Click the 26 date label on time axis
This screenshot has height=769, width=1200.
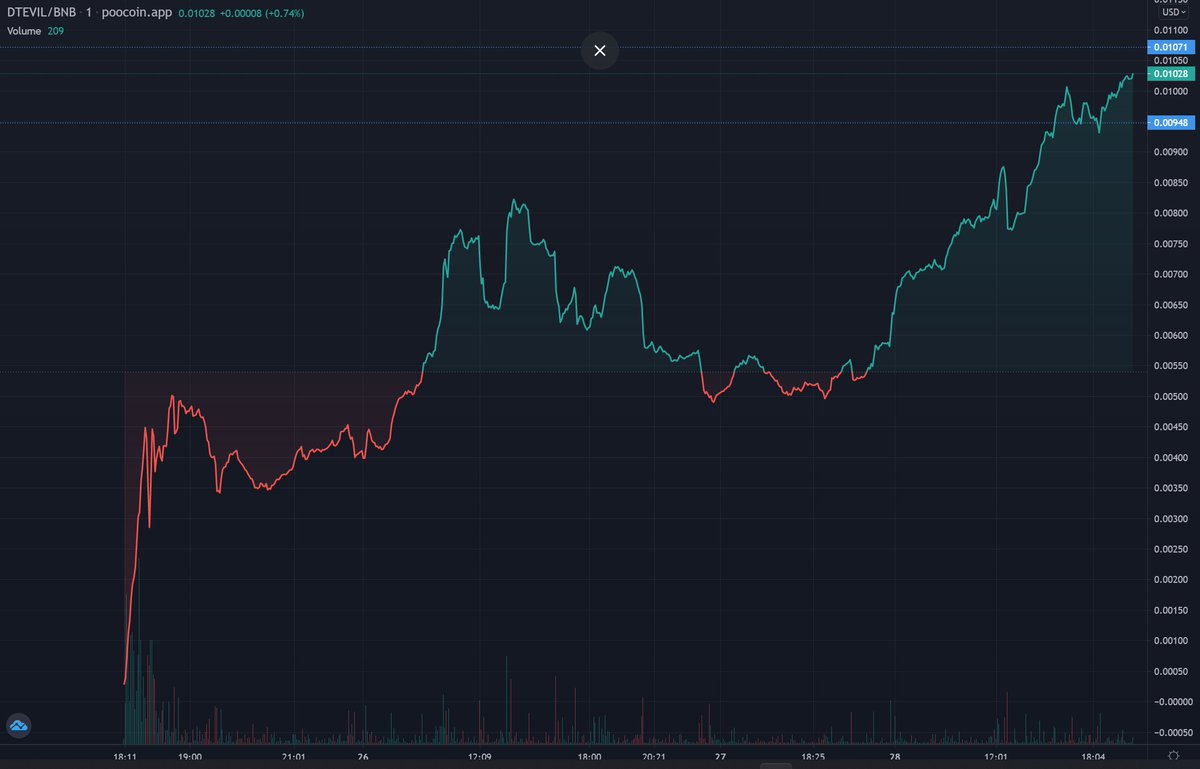(x=361, y=757)
